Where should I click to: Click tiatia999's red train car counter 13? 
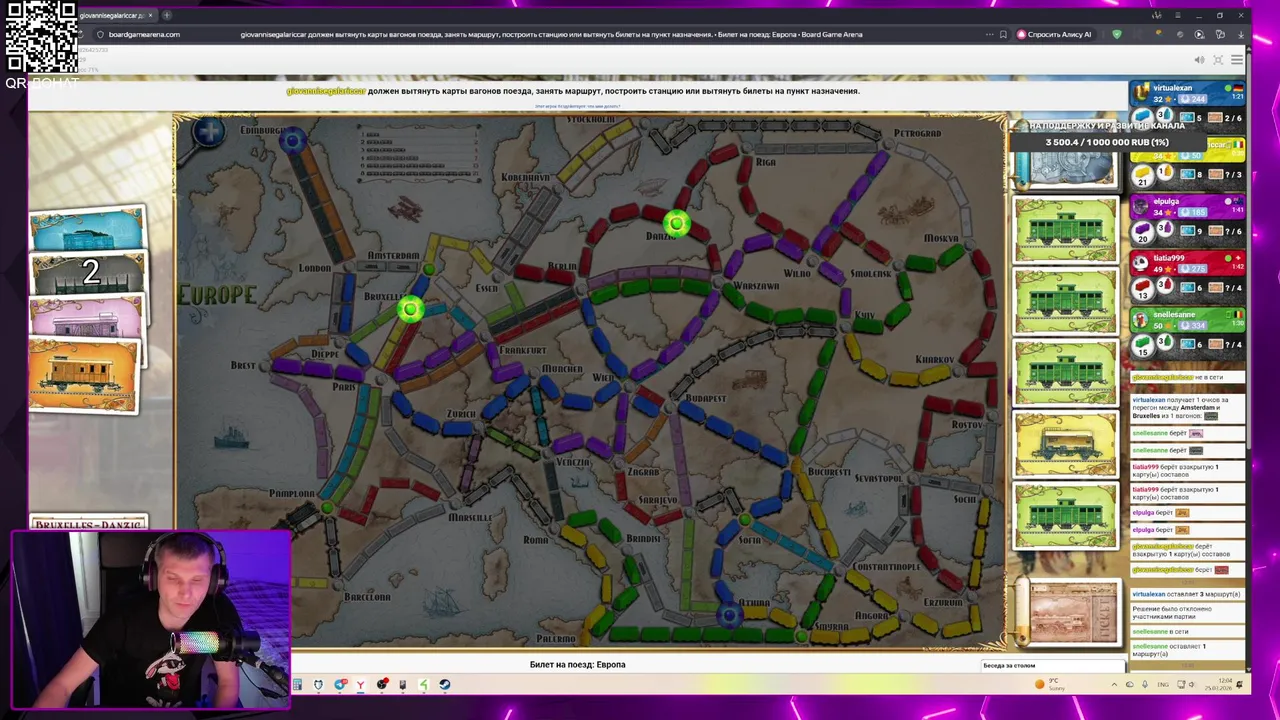click(x=1142, y=288)
